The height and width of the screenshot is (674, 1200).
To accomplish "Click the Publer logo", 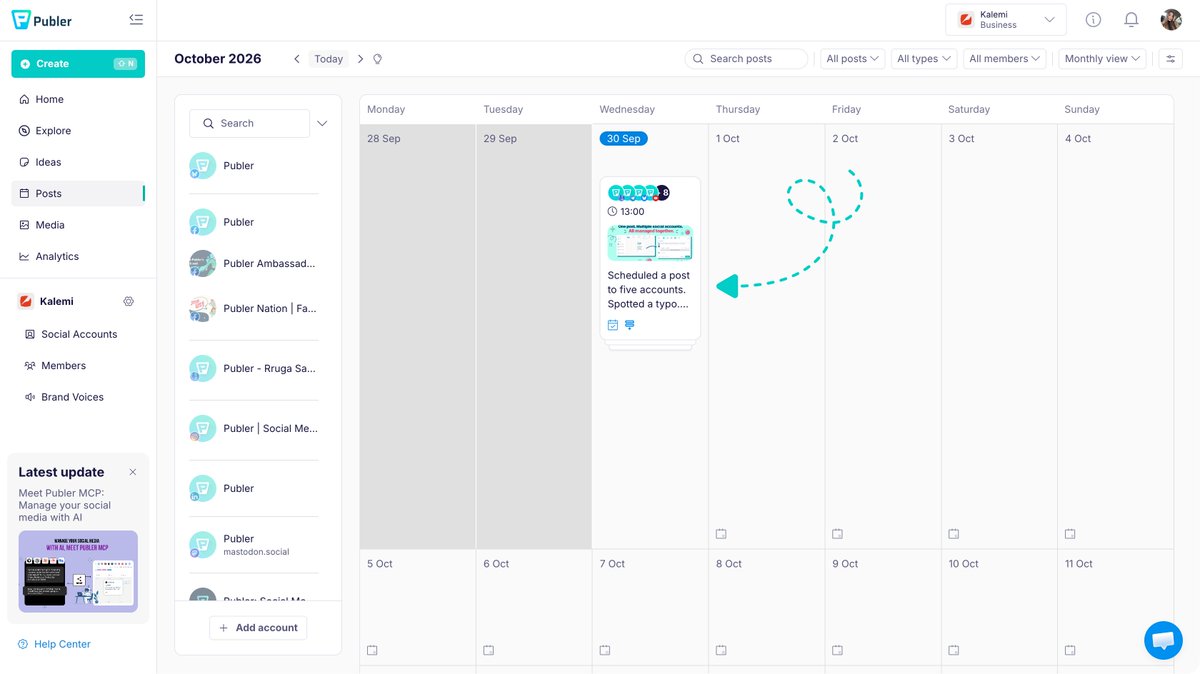I will (42, 20).
